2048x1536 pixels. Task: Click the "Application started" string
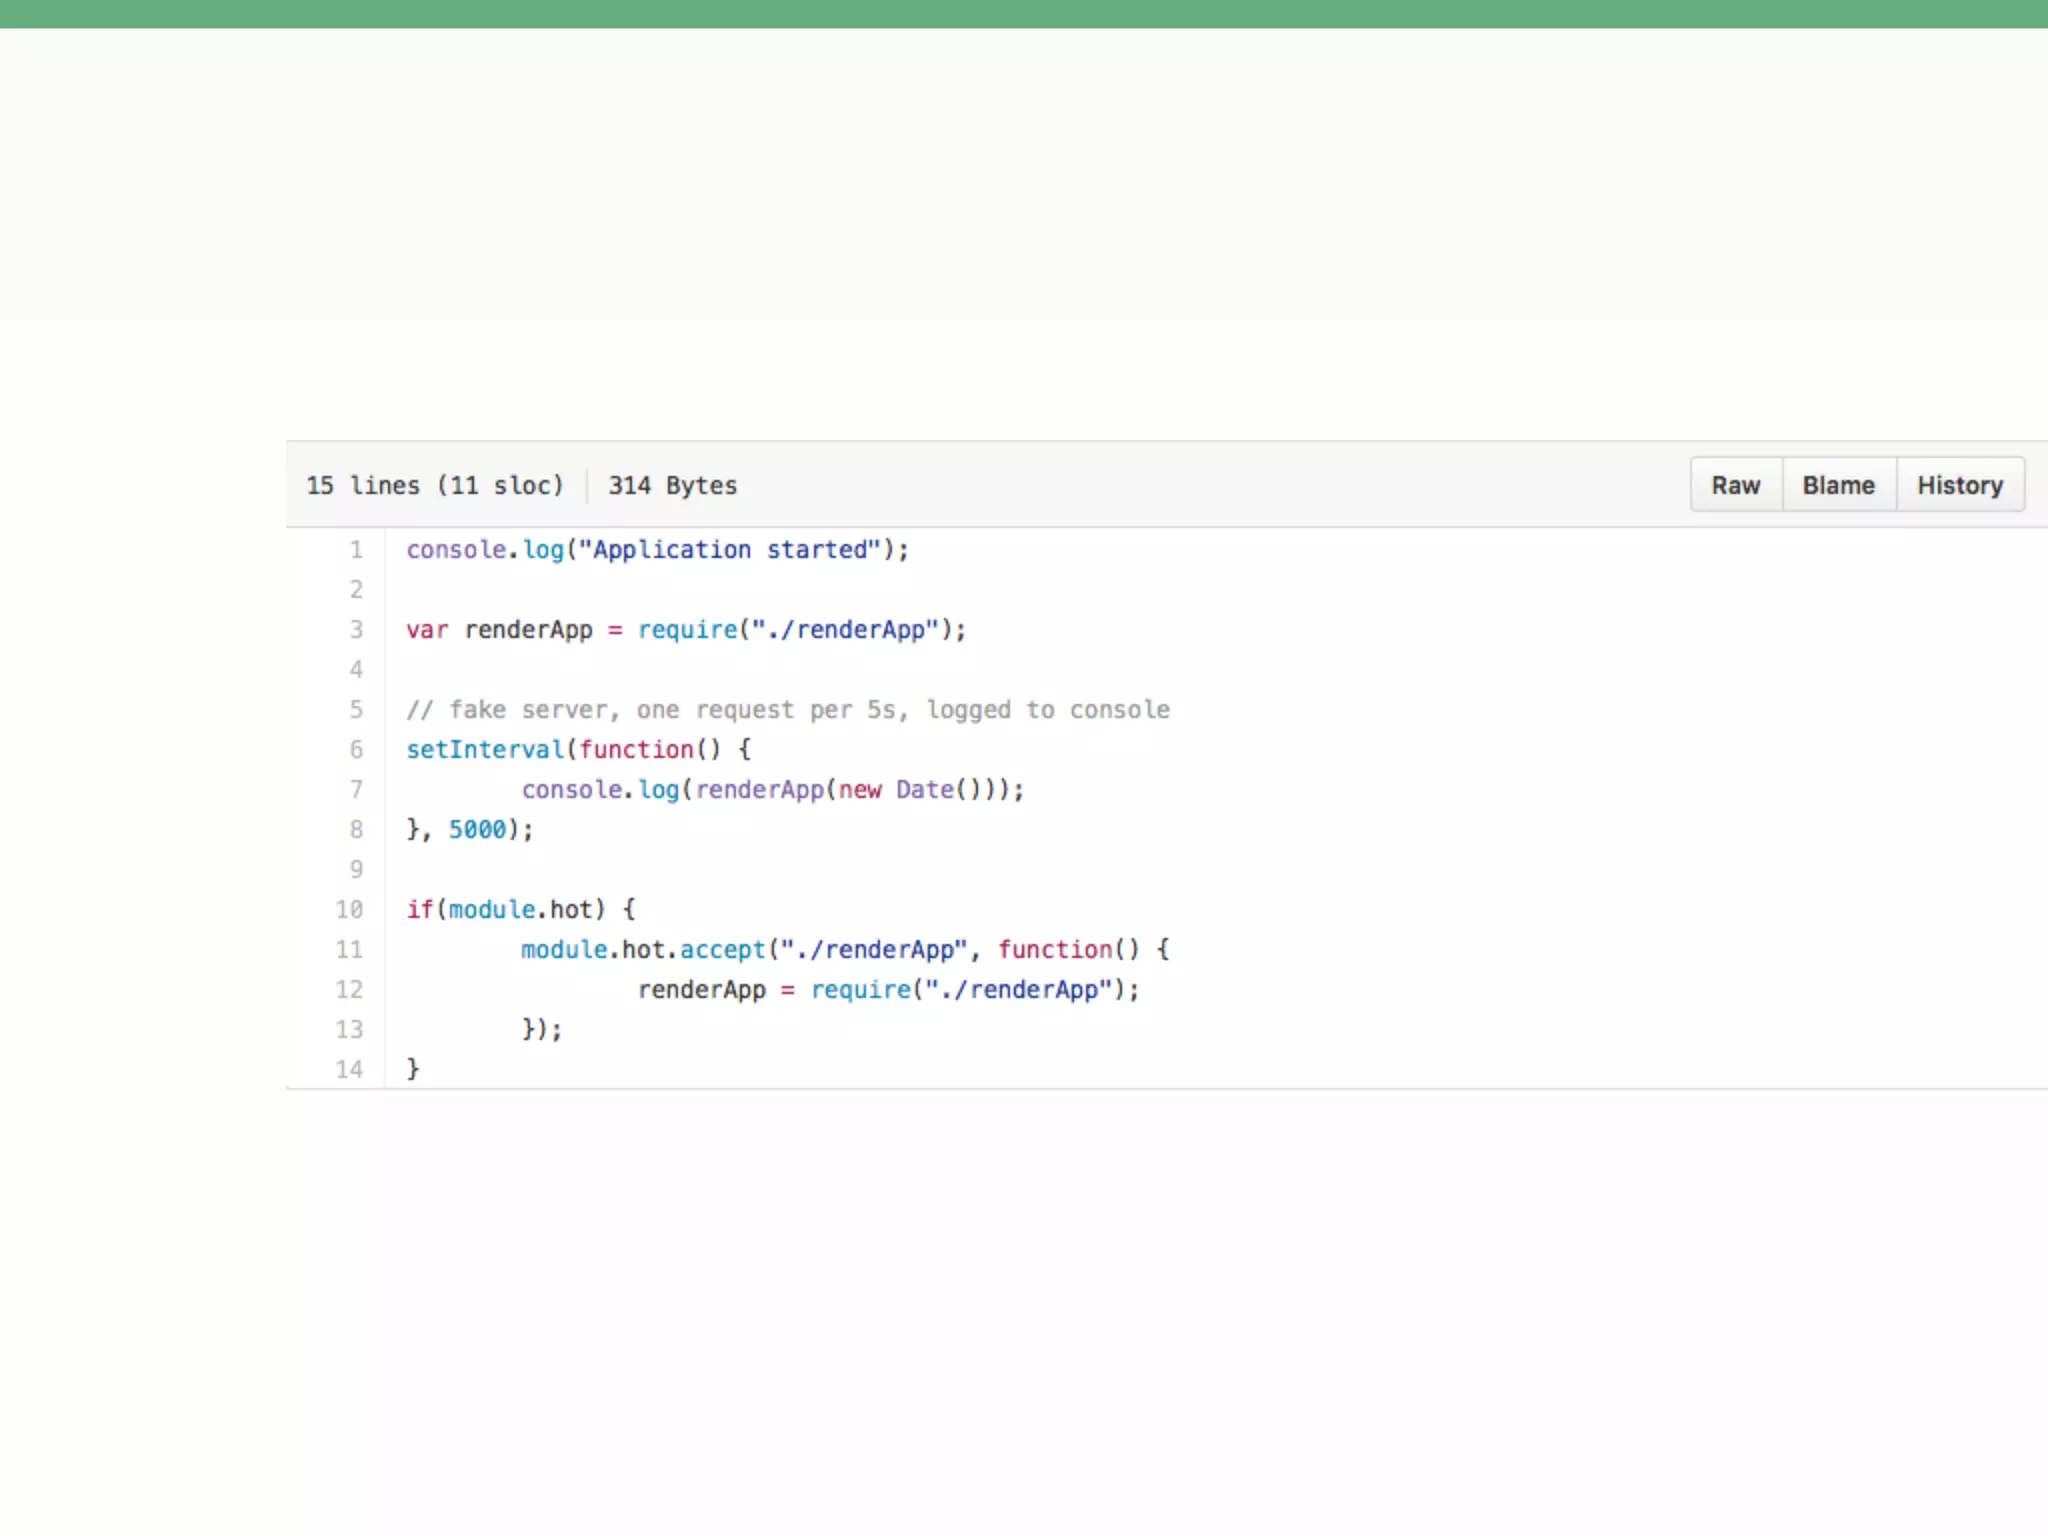[730, 550]
